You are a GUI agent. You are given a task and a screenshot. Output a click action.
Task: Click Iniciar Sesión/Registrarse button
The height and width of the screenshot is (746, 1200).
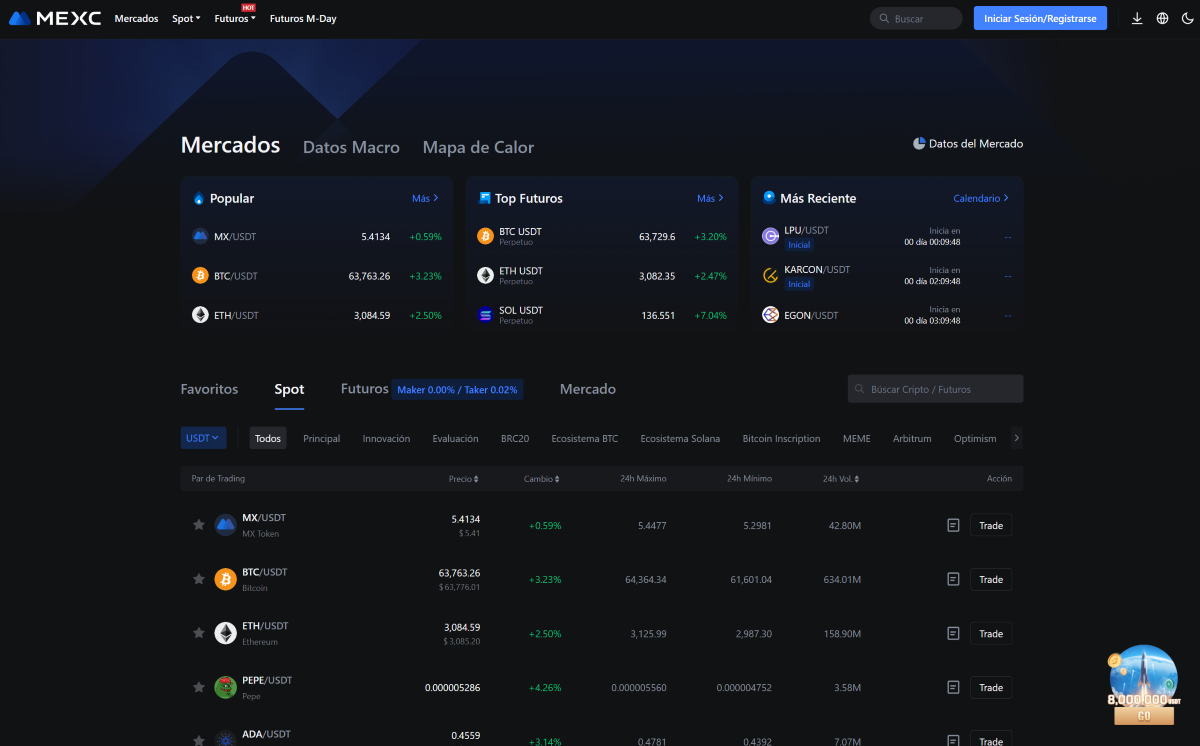(x=1040, y=18)
